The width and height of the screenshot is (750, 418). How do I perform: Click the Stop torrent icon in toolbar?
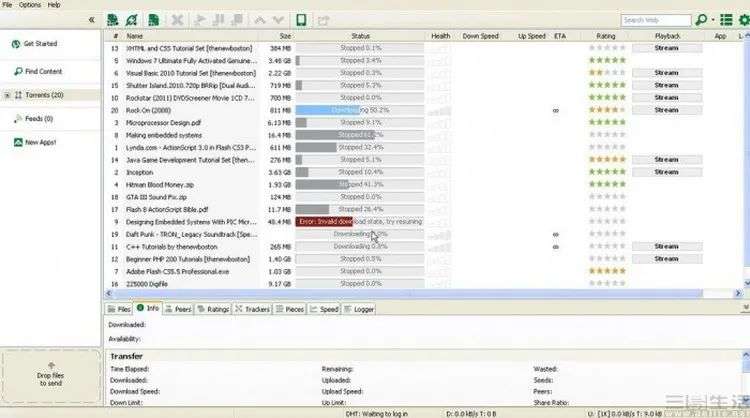tap(237, 20)
